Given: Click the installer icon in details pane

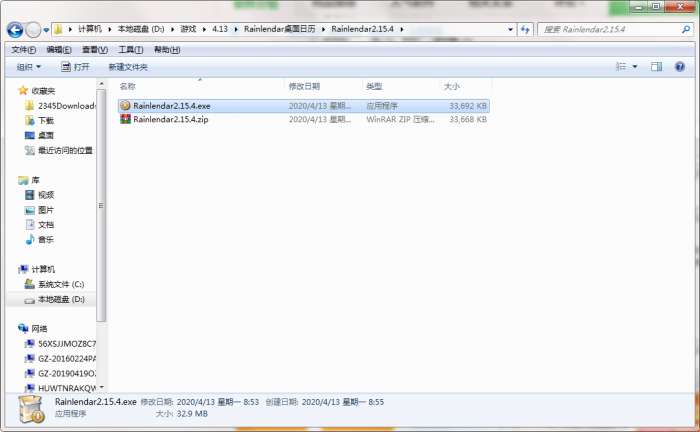Looking at the screenshot, I should coord(31,408).
